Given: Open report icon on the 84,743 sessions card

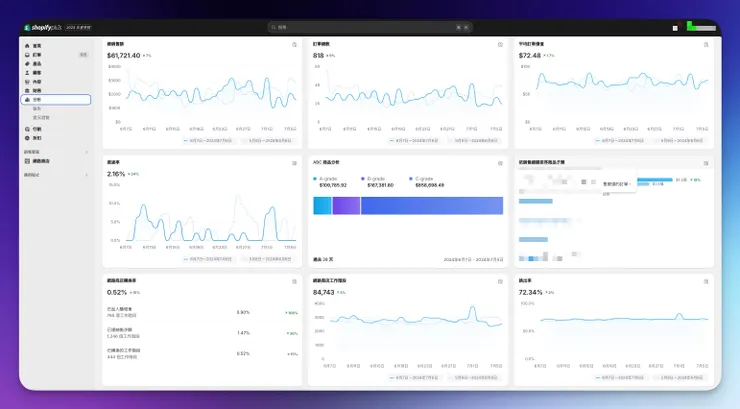Looking at the screenshot, I should coord(500,282).
